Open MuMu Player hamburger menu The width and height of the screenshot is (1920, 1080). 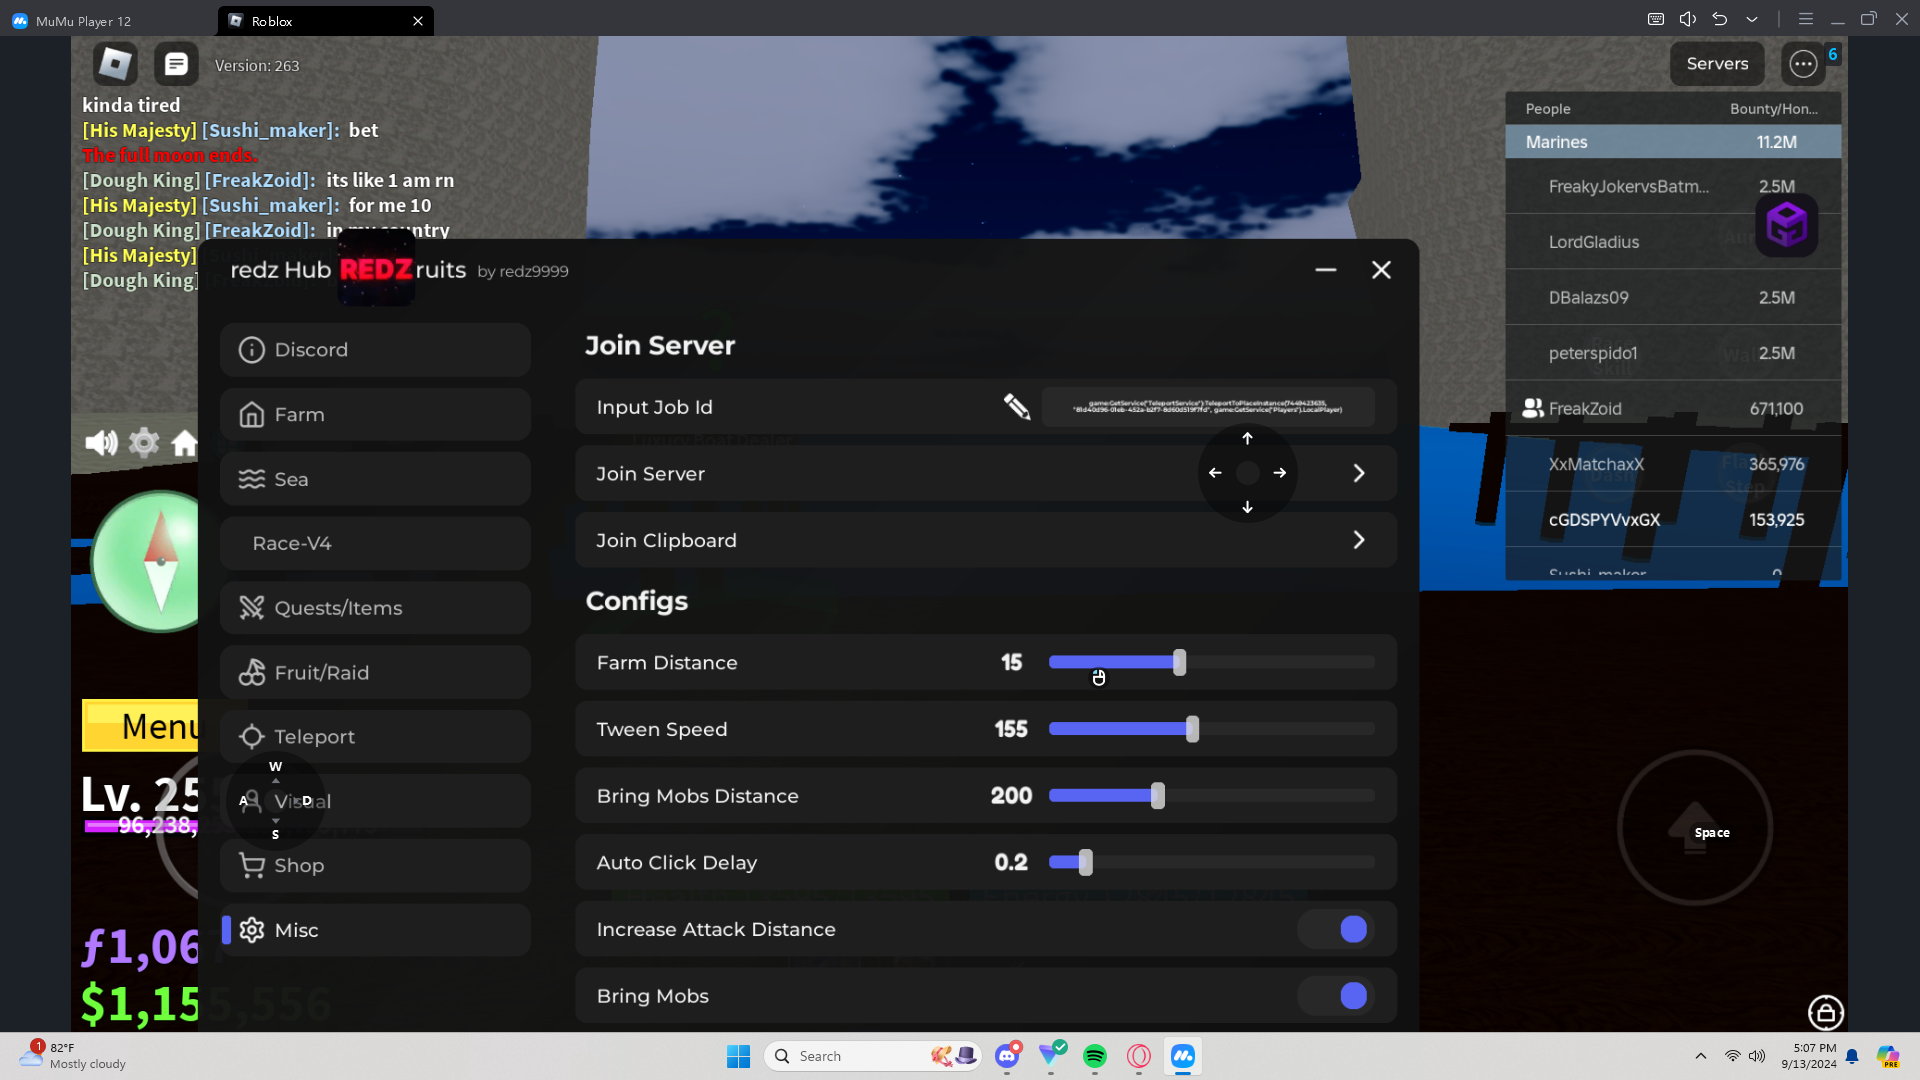coord(1806,19)
